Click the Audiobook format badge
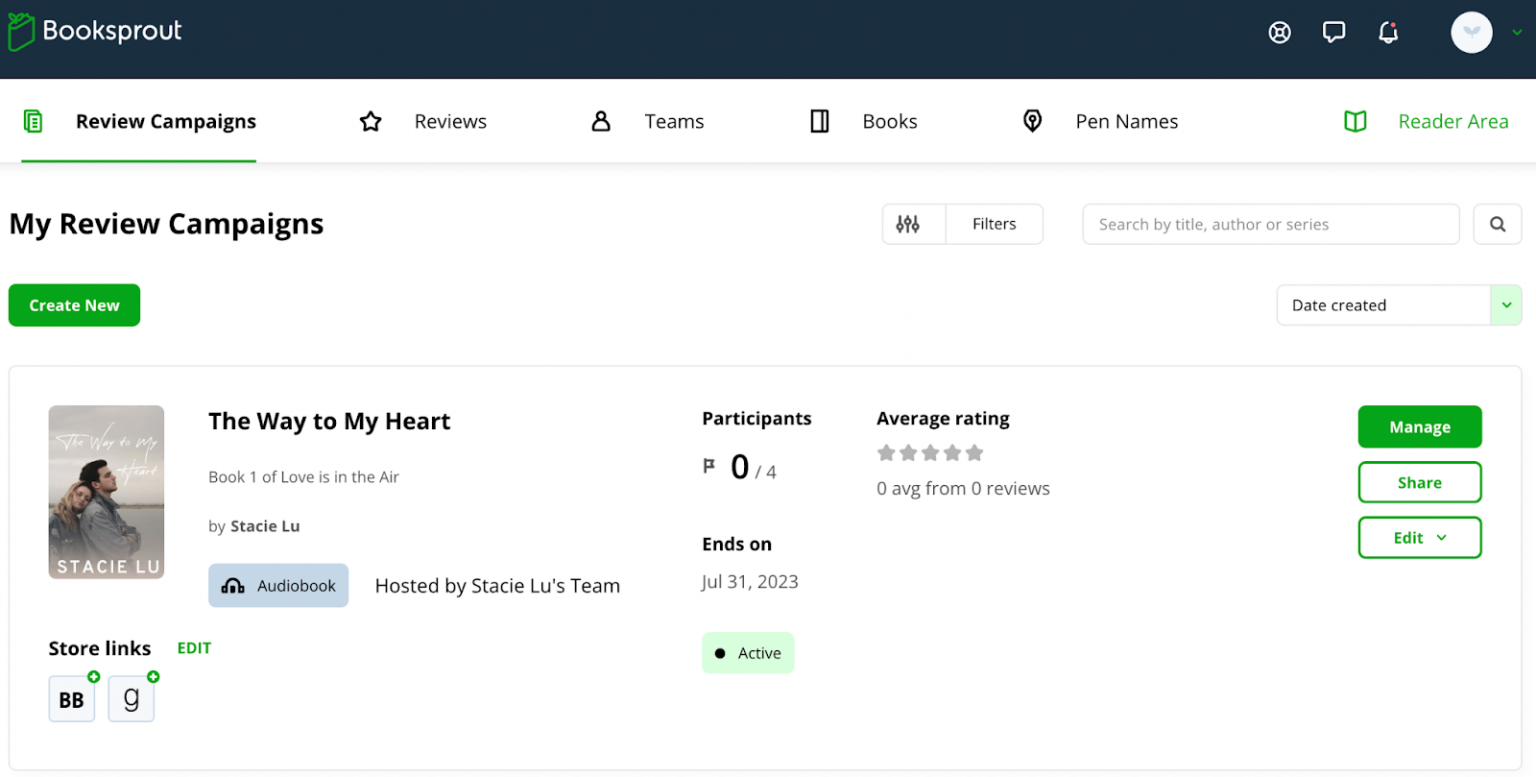The height and width of the screenshot is (777, 1536). coord(278,585)
